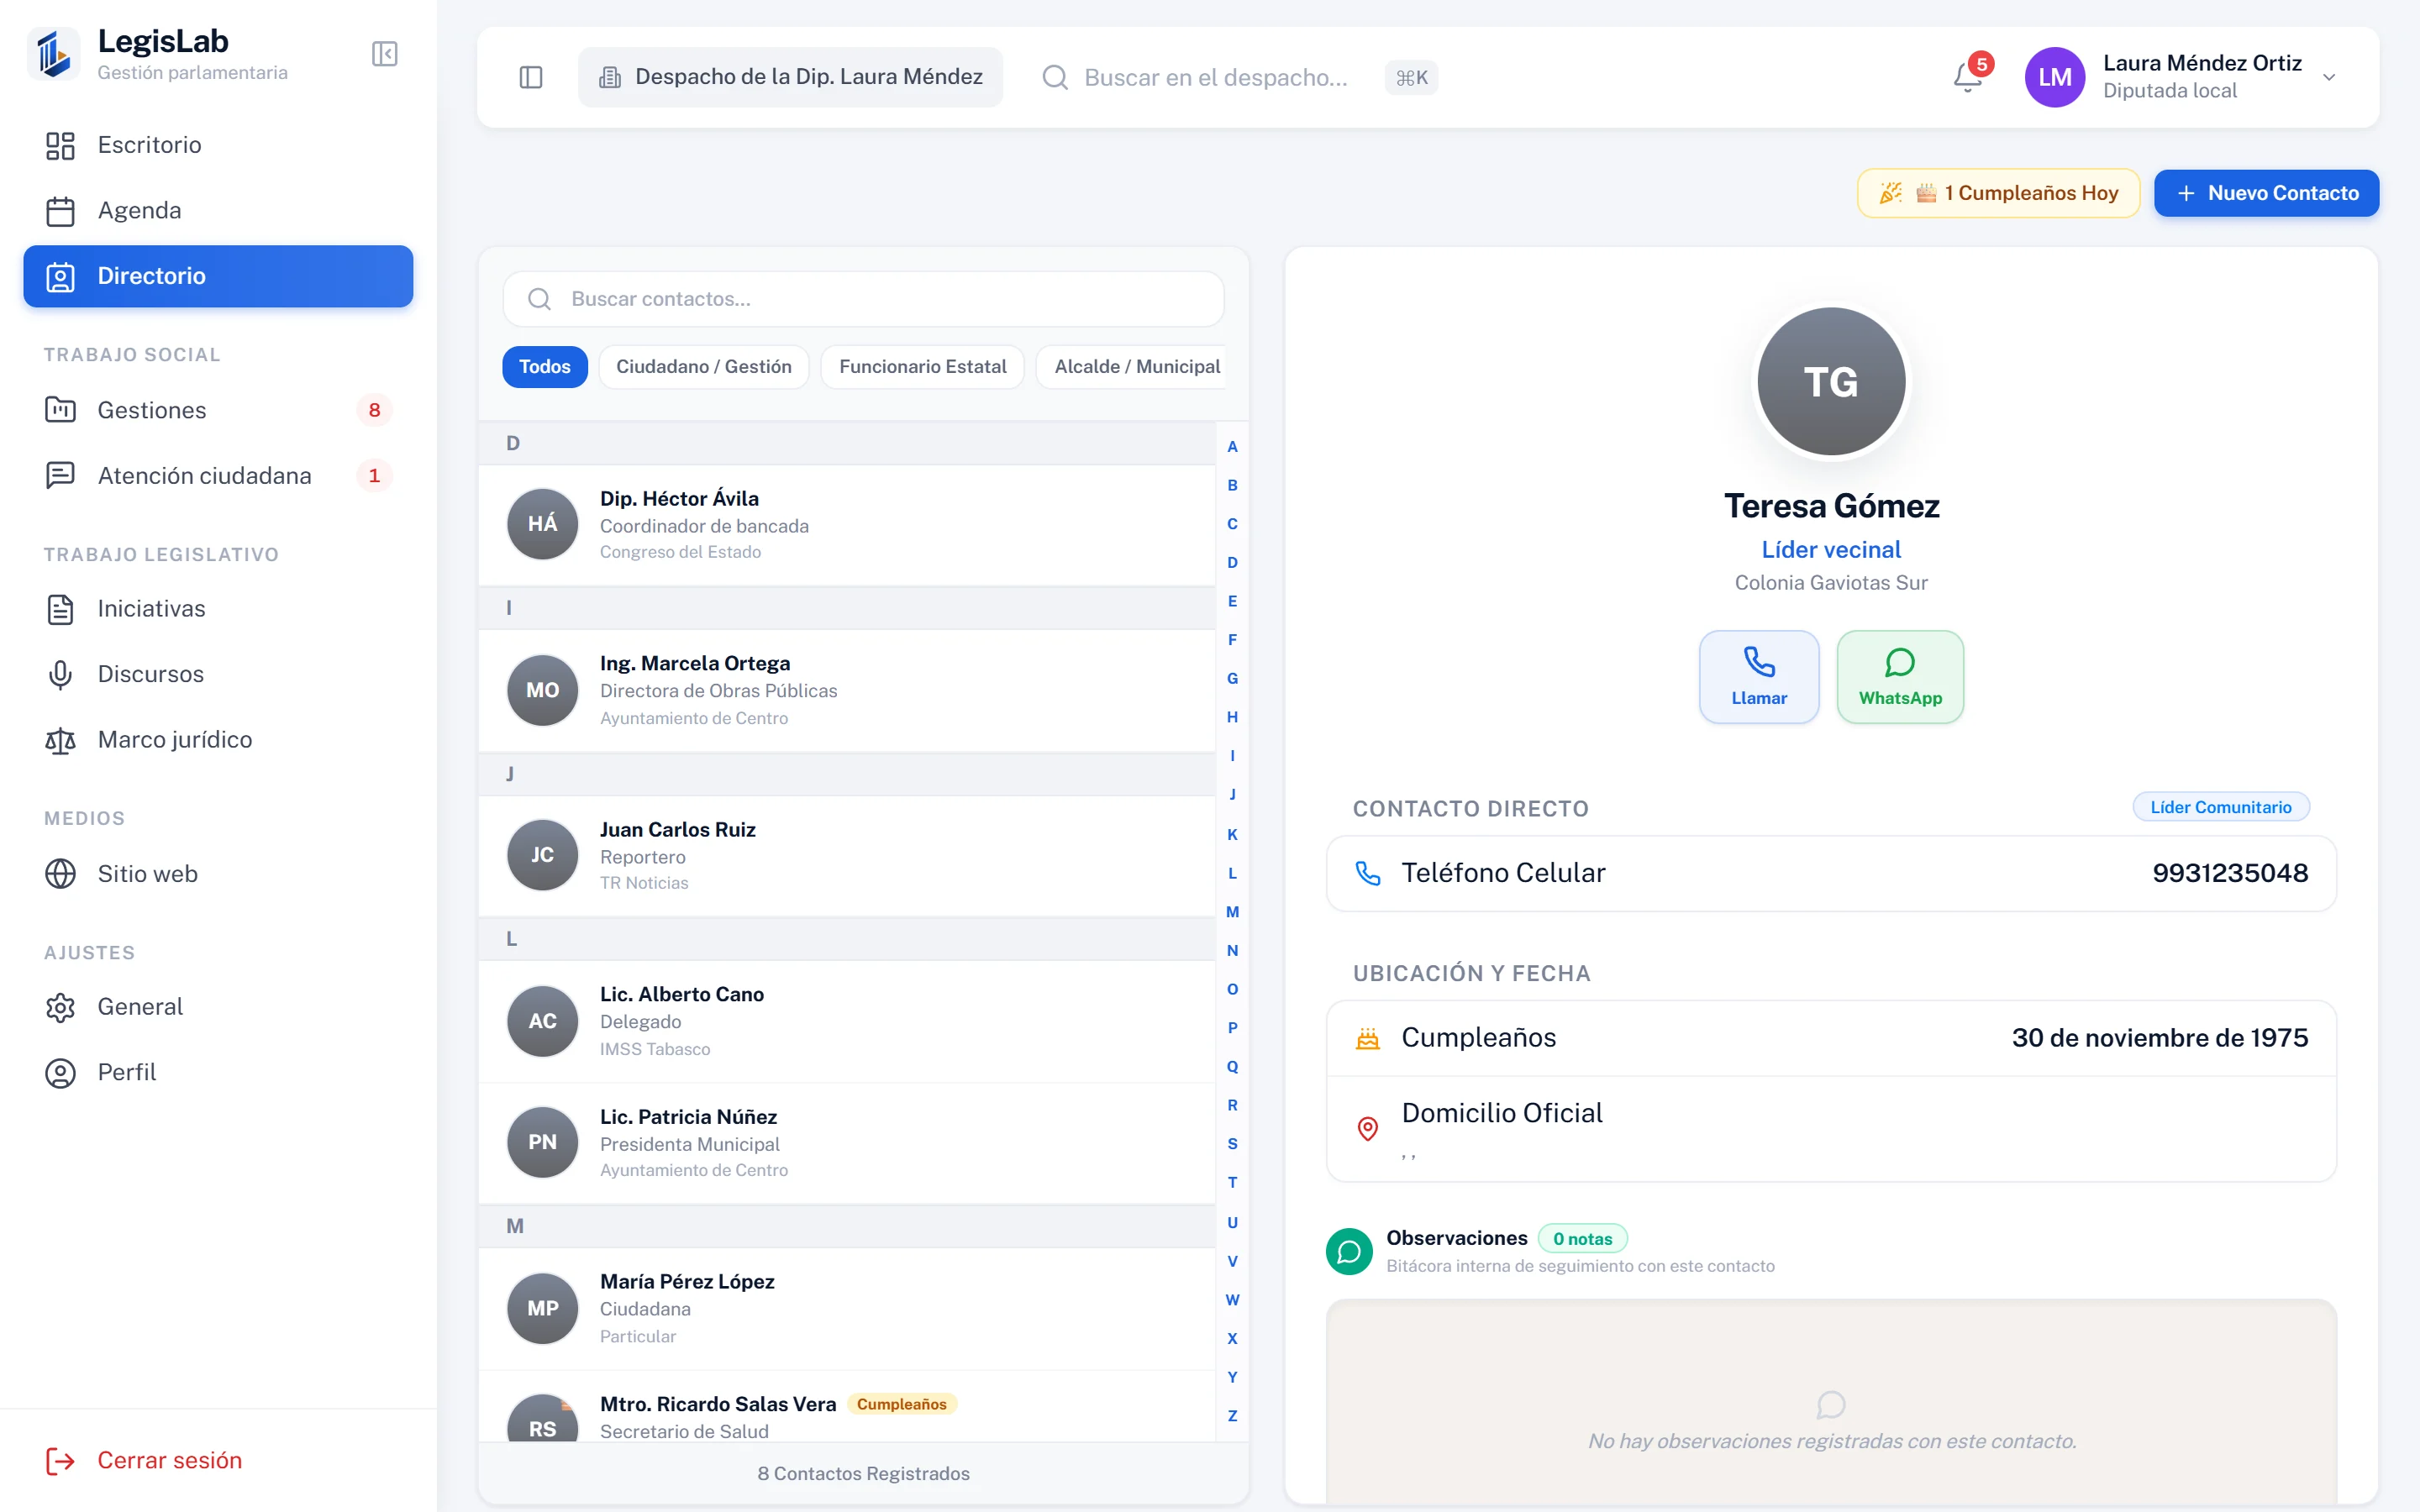Click the Líder Comunitario tag
This screenshot has width=2420, height=1512.
2220,807
